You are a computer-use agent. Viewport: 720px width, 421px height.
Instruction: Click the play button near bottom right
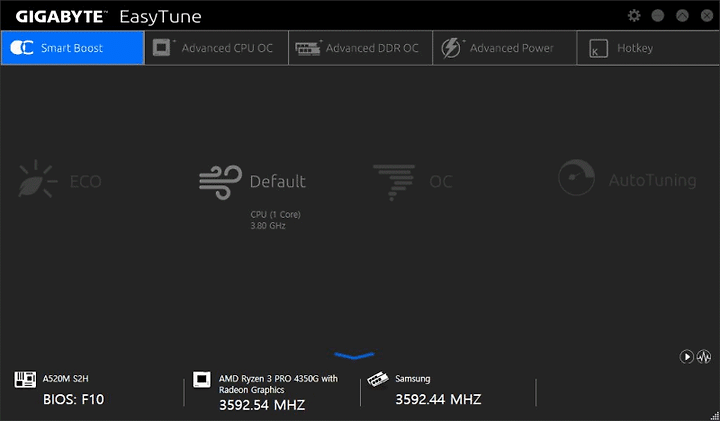[686, 357]
